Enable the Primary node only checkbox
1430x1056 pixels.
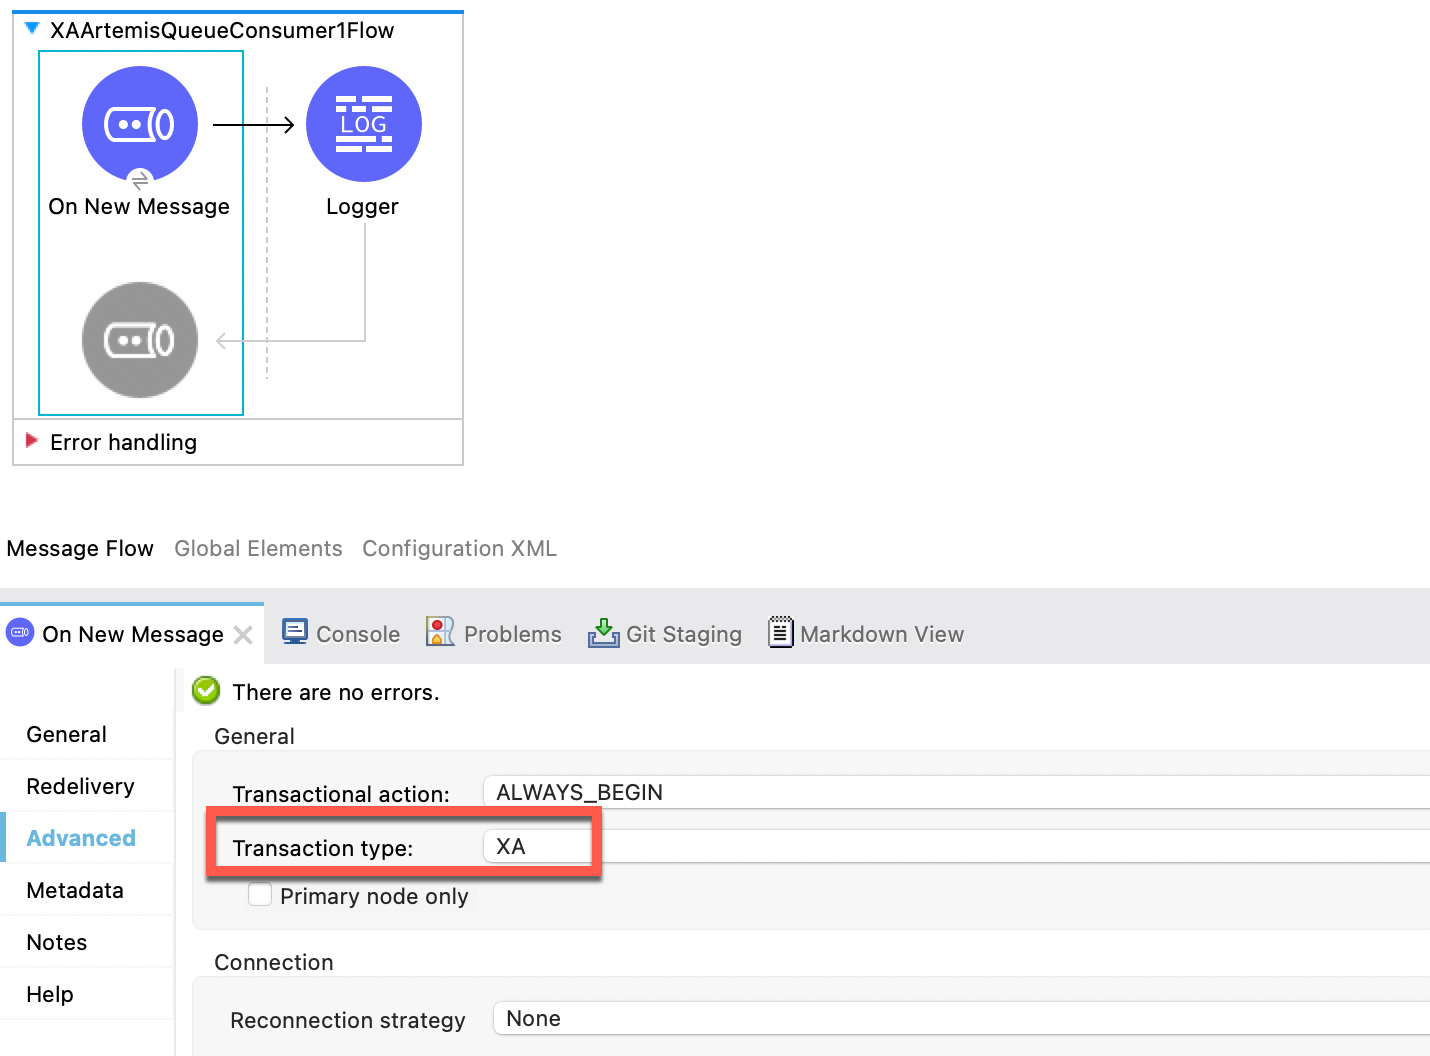tap(260, 895)
